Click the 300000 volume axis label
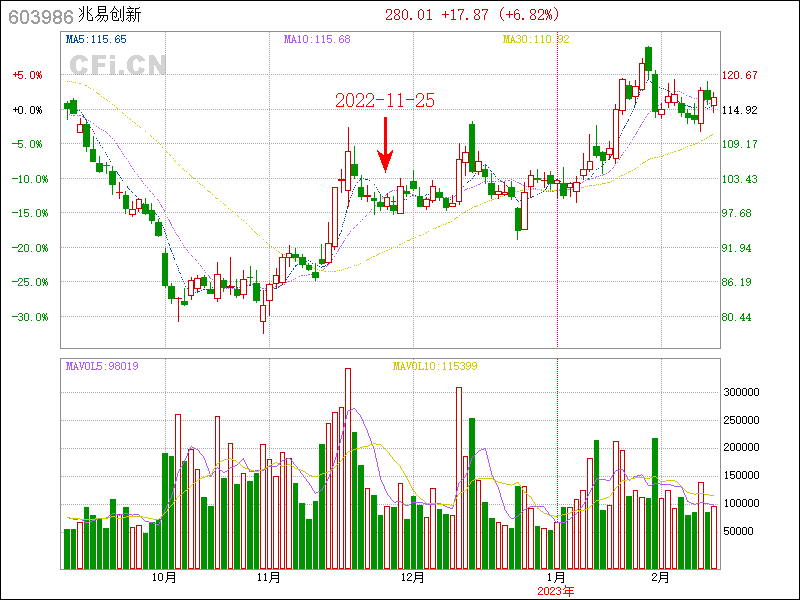 point(741,392)
